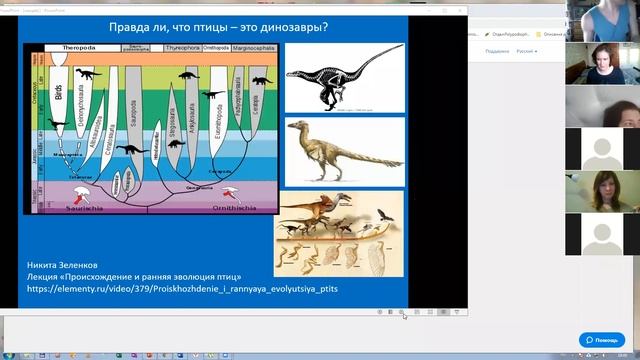Open the green Excel icon in the taskbar

point(119,356)
